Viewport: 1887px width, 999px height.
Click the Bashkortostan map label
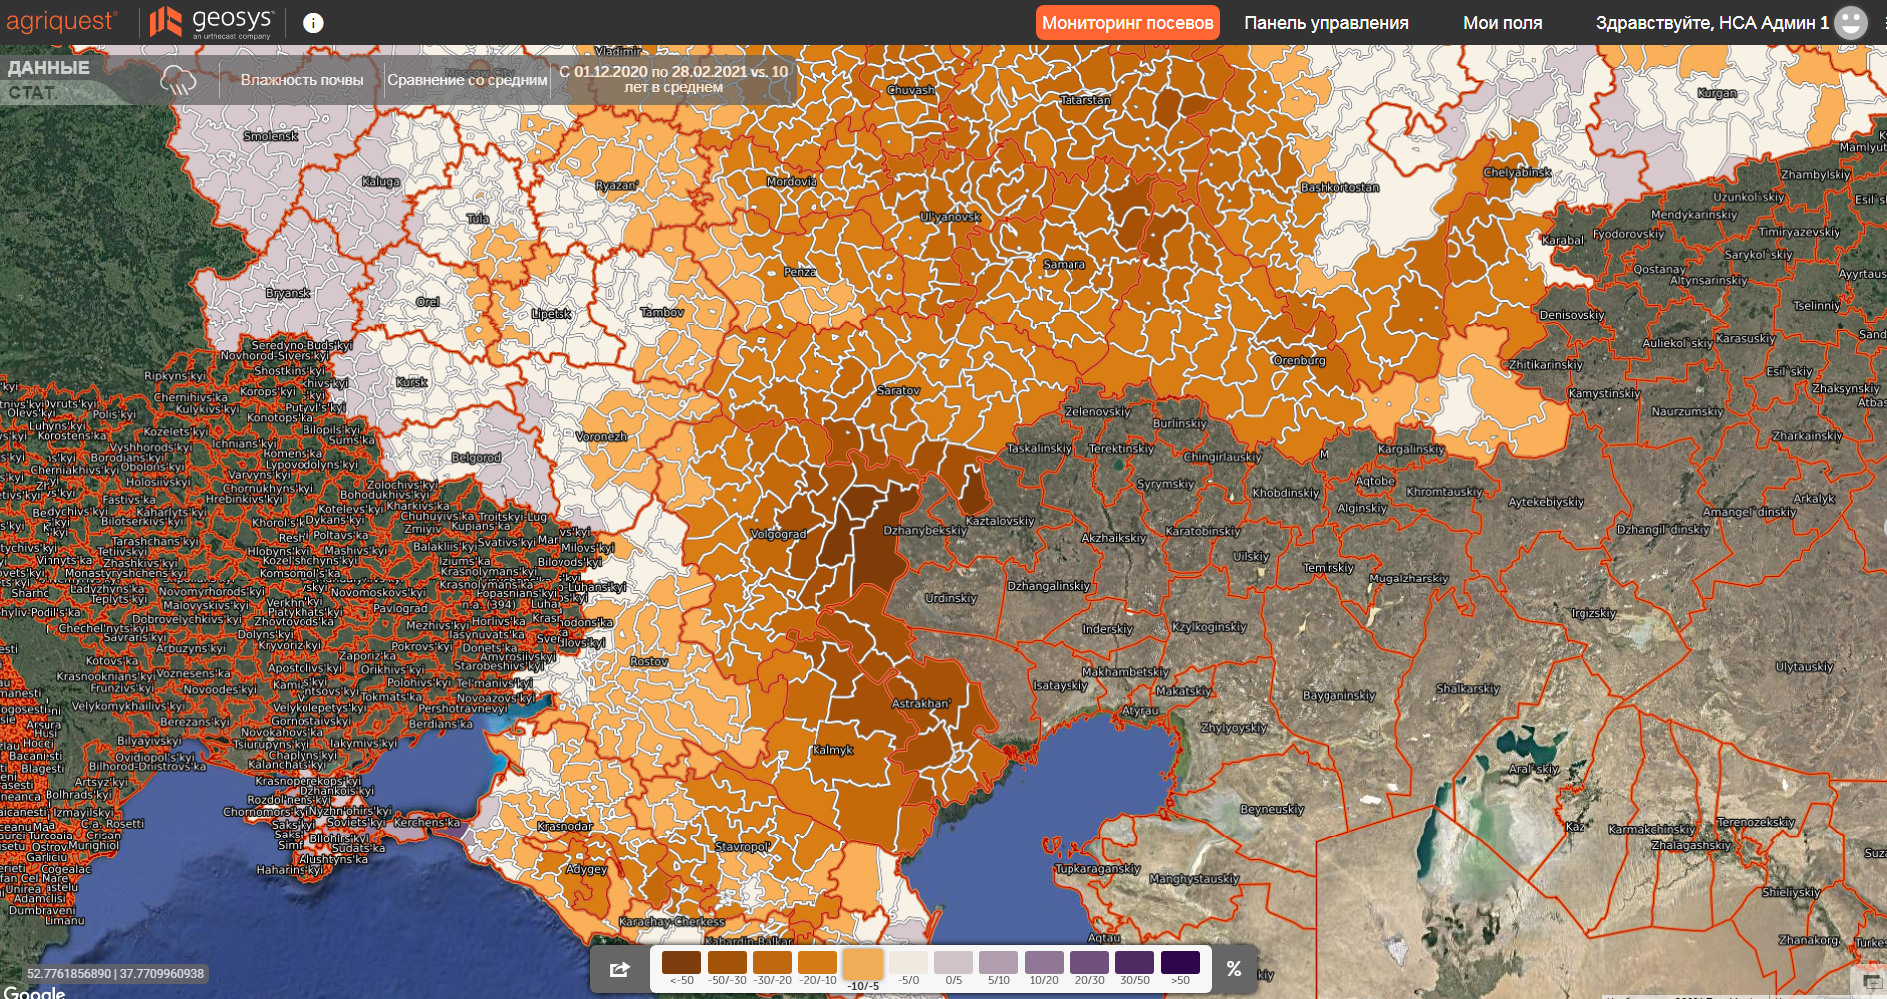pos(1340,188)
